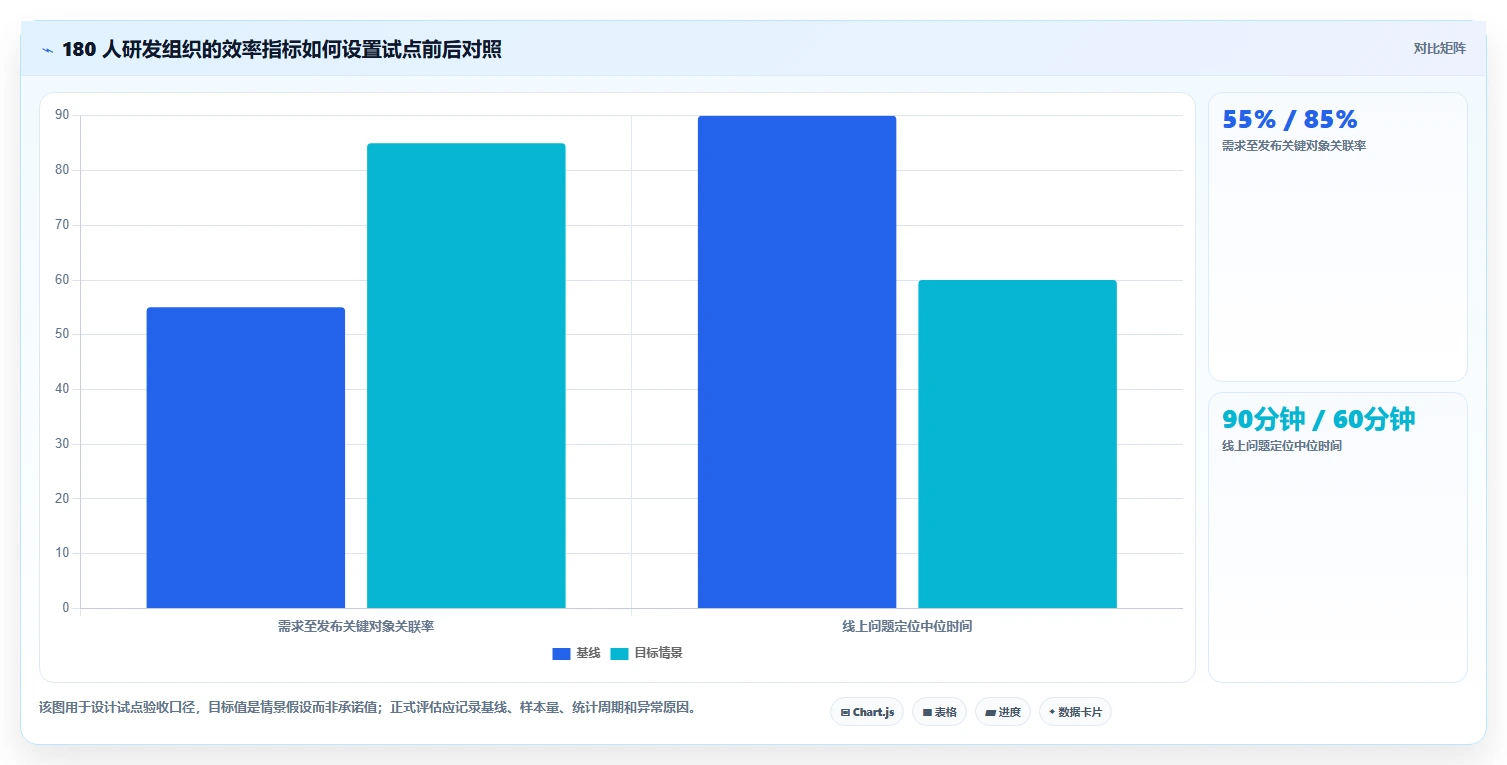Click the 需求至发布关键对象关联率 axis label
The image size is (1507, 765).
(356, 627)
